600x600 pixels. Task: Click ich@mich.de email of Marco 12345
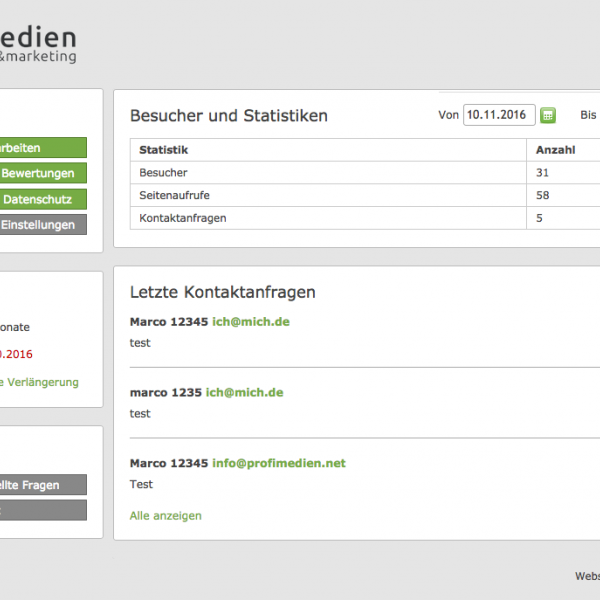point(251,322)
